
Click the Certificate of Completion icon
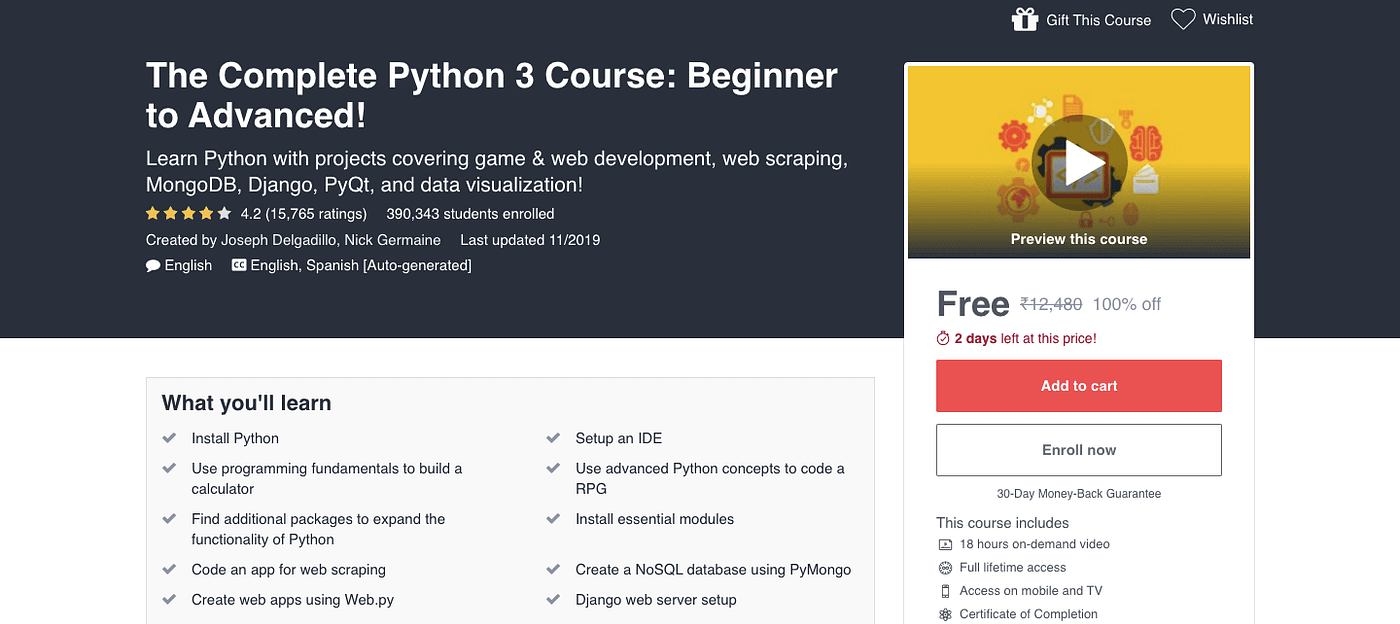click(945, 614)
